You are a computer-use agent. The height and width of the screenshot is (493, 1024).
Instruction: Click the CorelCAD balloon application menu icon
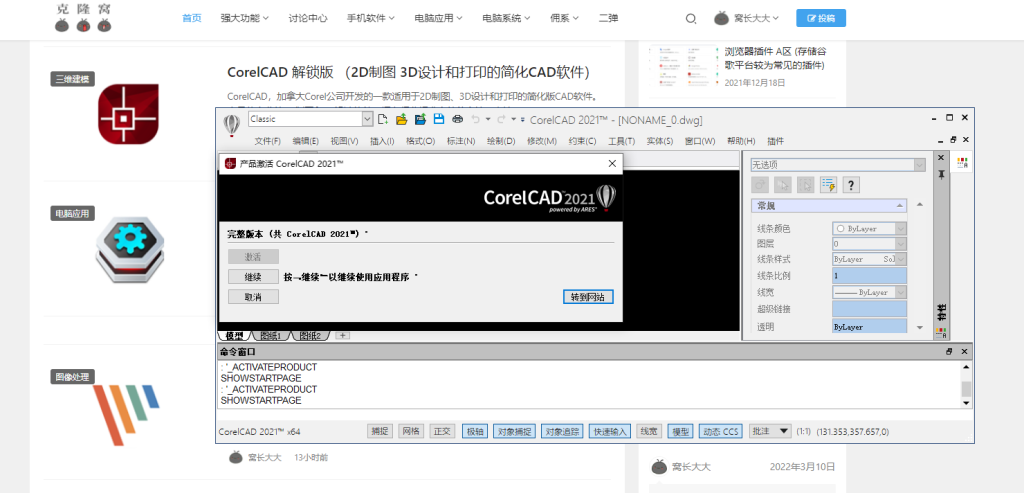232,125
